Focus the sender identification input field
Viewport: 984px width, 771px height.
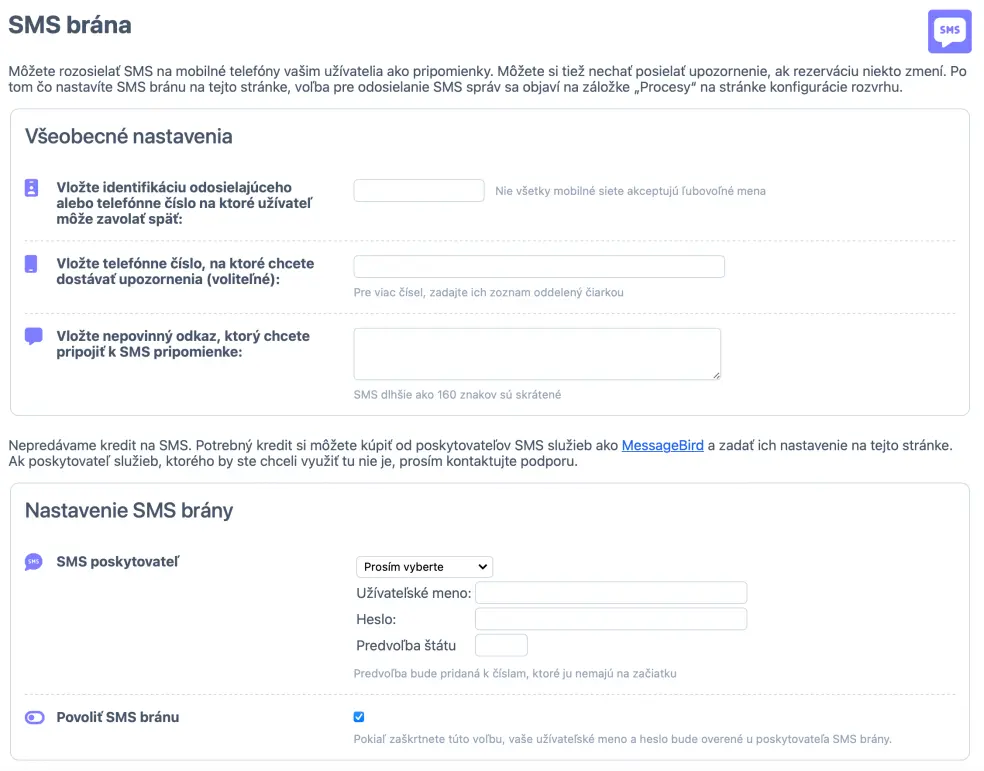418,190
